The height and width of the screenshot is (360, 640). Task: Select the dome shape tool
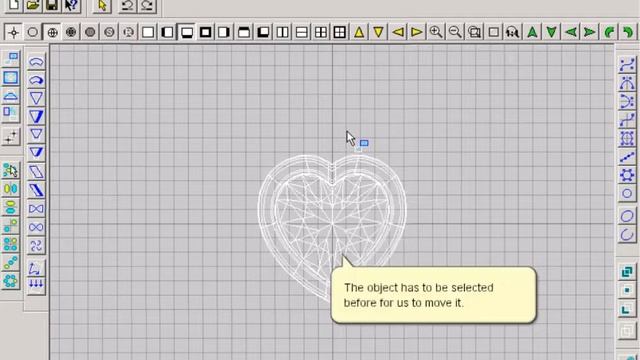[x=11, y=96]
